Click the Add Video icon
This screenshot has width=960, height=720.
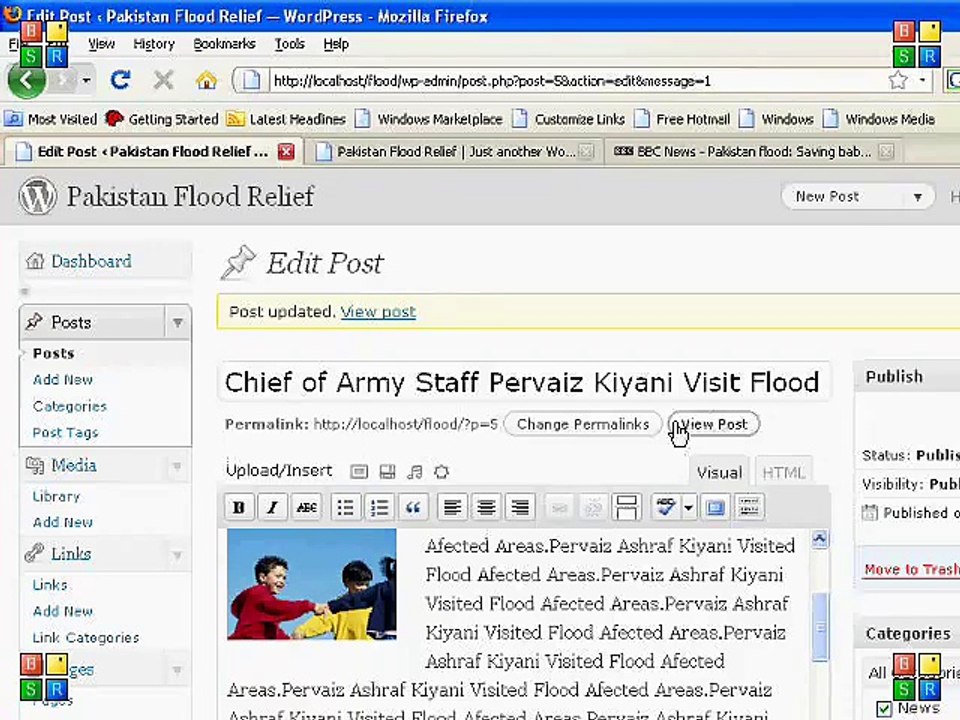tap(387, 471)
